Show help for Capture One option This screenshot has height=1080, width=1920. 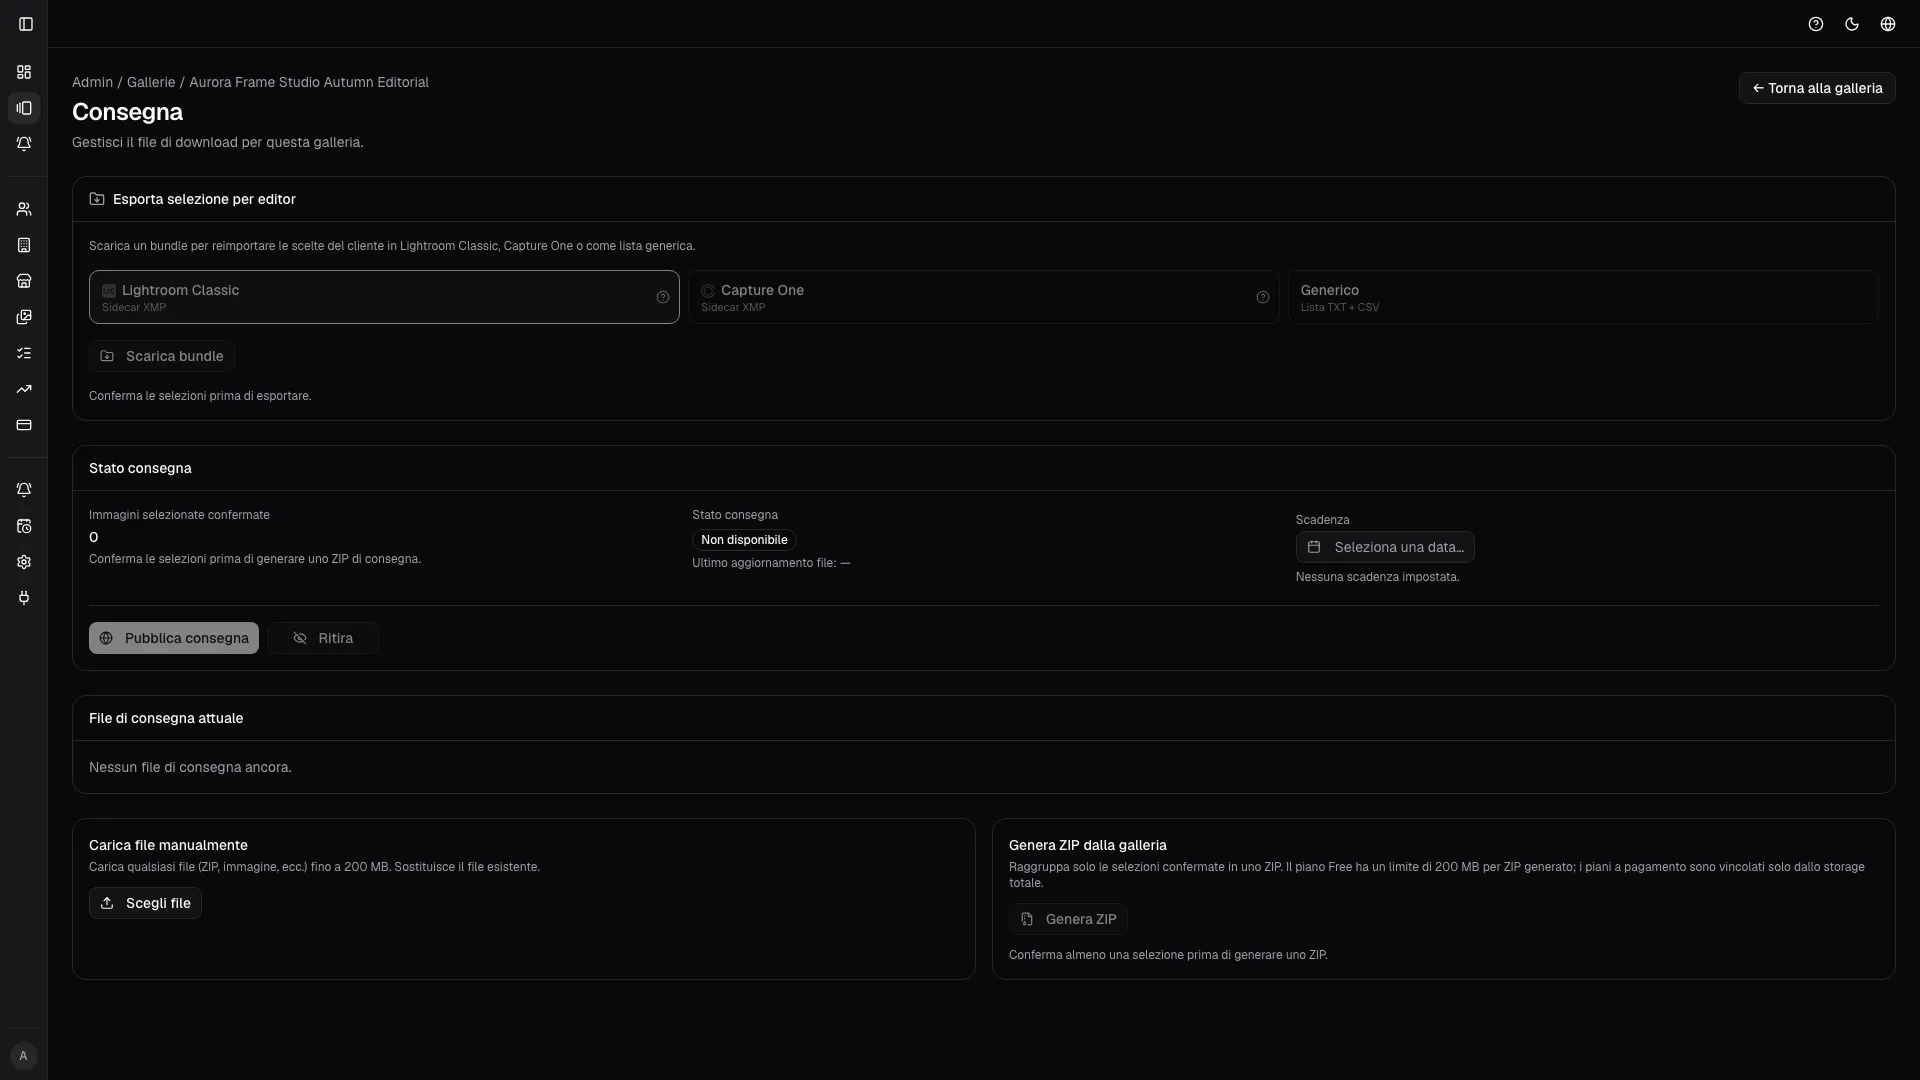(1263, 297)
